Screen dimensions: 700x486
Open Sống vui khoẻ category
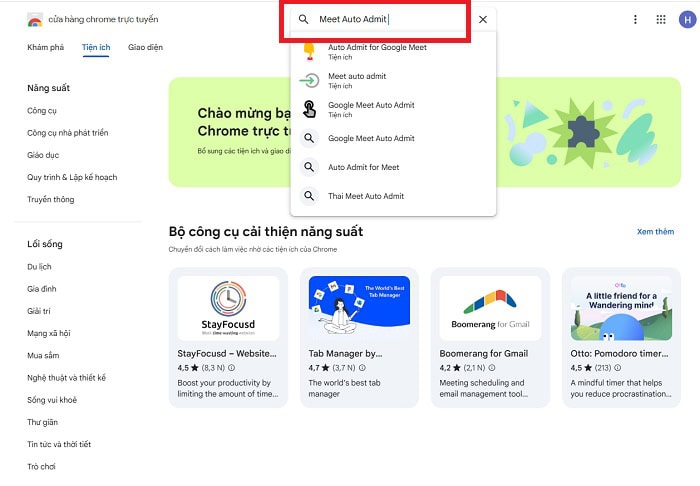tap(52, 400)
